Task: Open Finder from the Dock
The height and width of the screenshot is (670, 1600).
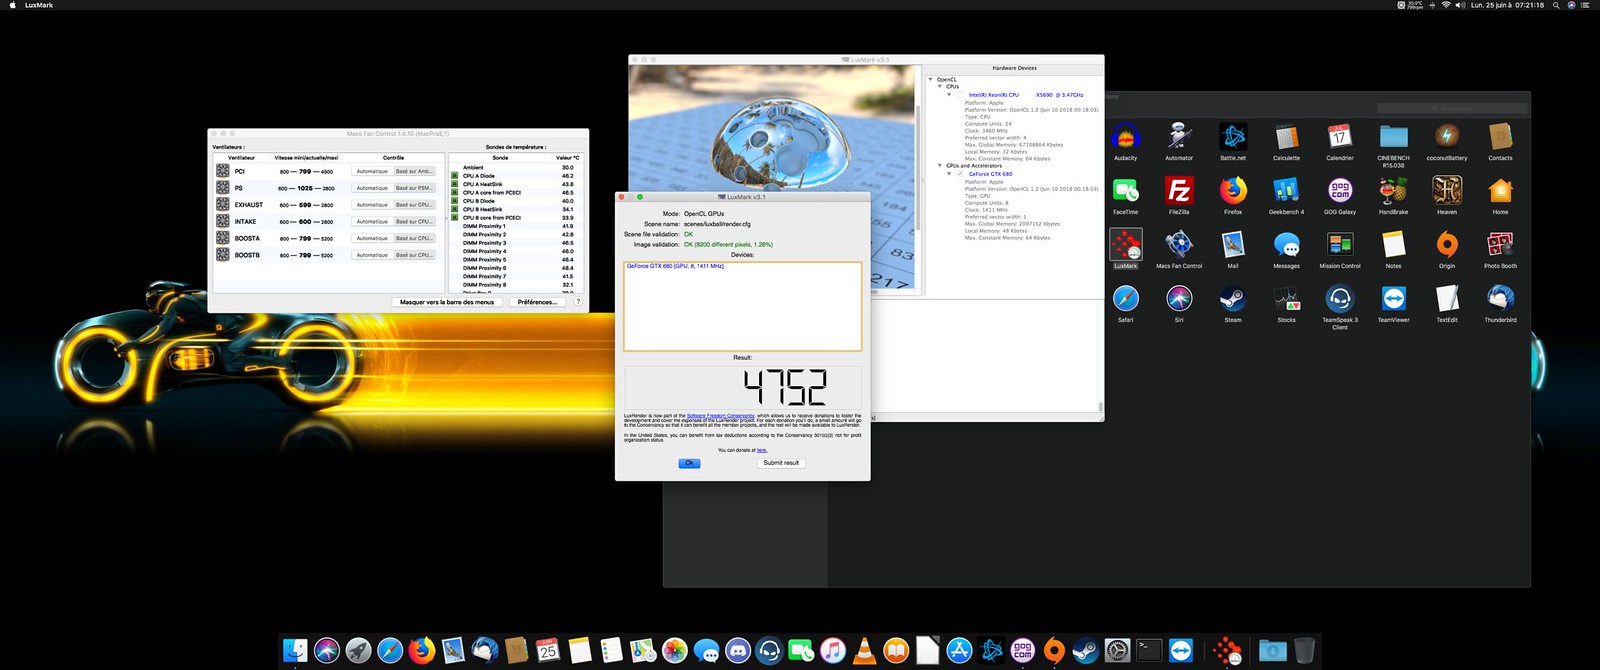Action: (295, 651)
